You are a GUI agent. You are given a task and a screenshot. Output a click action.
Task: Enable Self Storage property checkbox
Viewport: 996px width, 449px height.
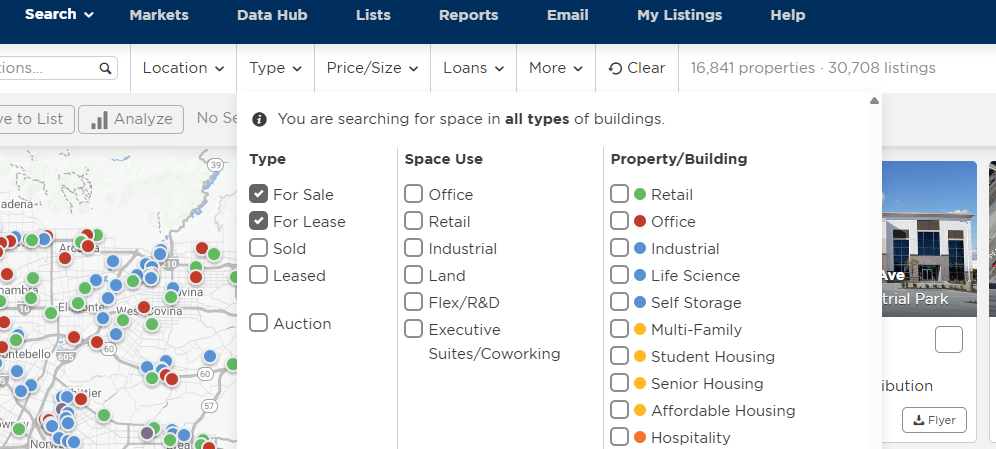click(619, 302)
